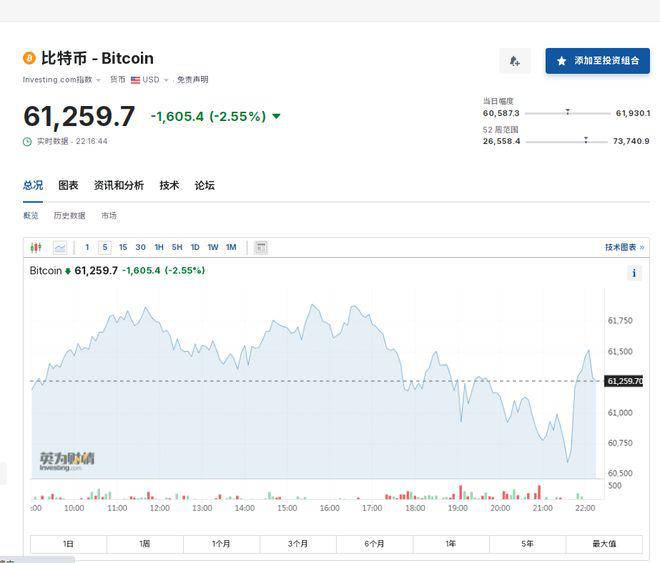Select the 概览 sub-tab
This screenshot has height=563, width=660.
(31, 215)
